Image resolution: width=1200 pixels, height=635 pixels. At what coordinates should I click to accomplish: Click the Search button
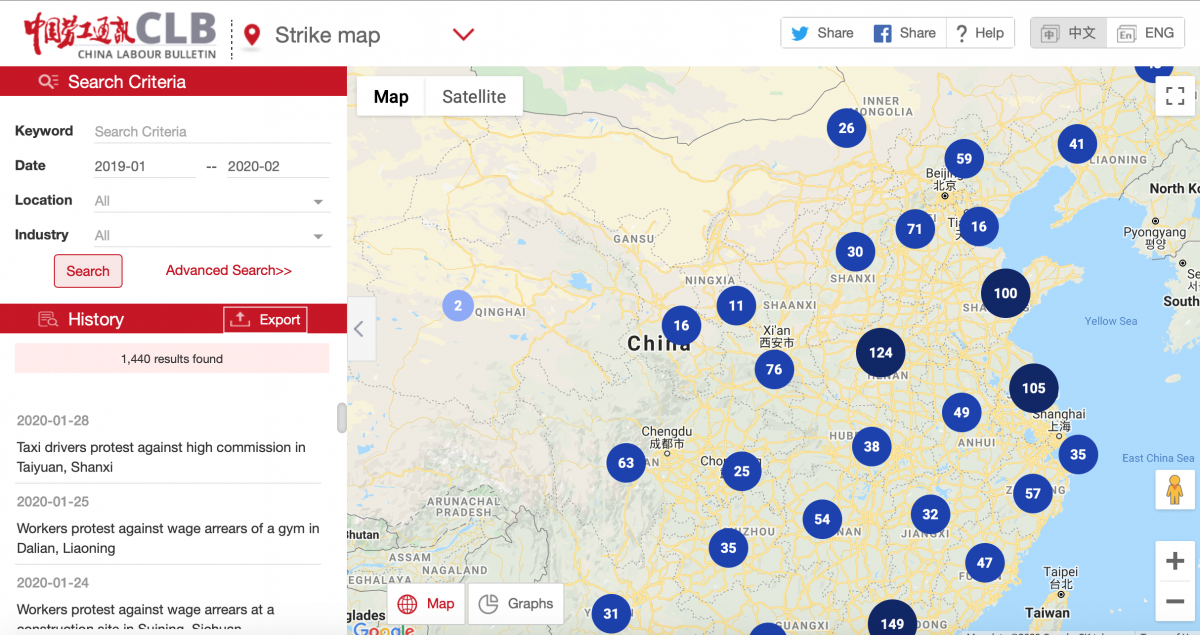pyautogui.click(x=88, y=271)
